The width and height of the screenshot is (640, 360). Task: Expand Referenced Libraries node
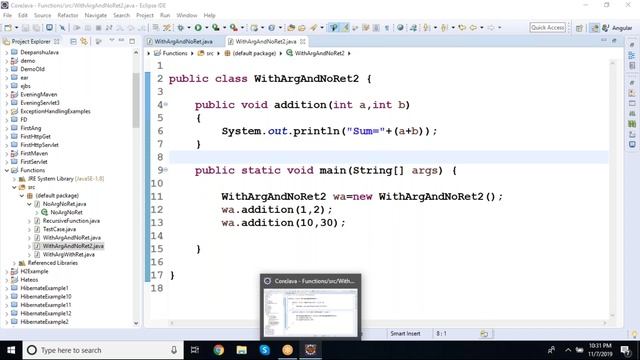(14, 263)
